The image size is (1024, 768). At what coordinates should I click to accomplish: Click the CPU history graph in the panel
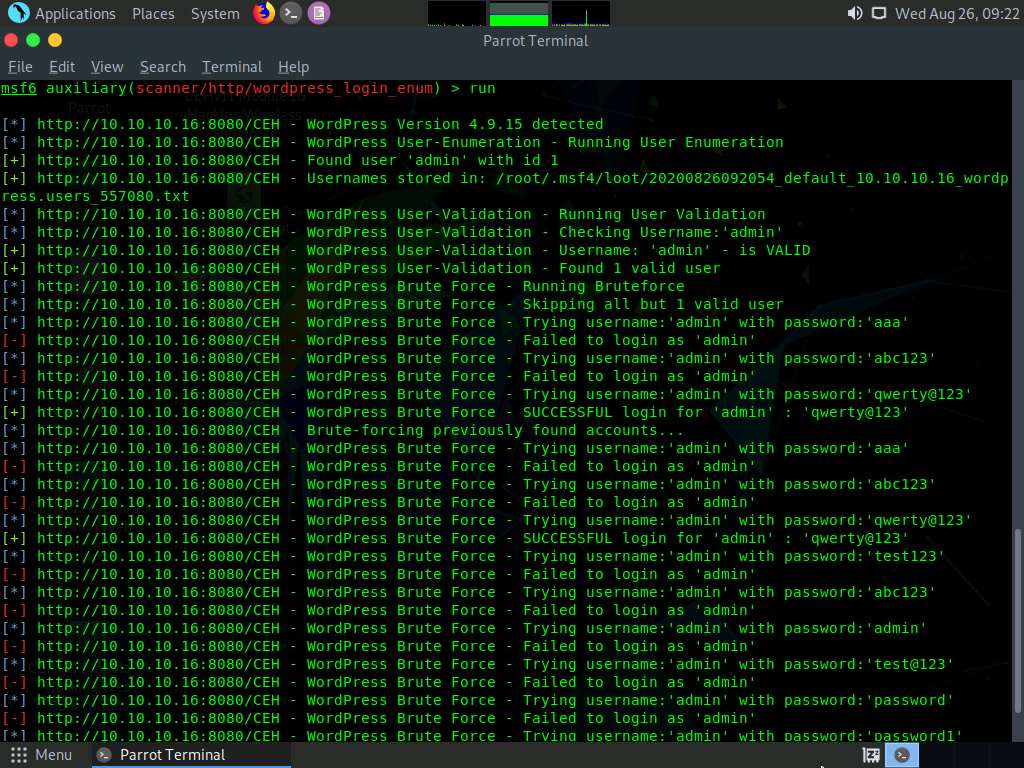point(456,13)
